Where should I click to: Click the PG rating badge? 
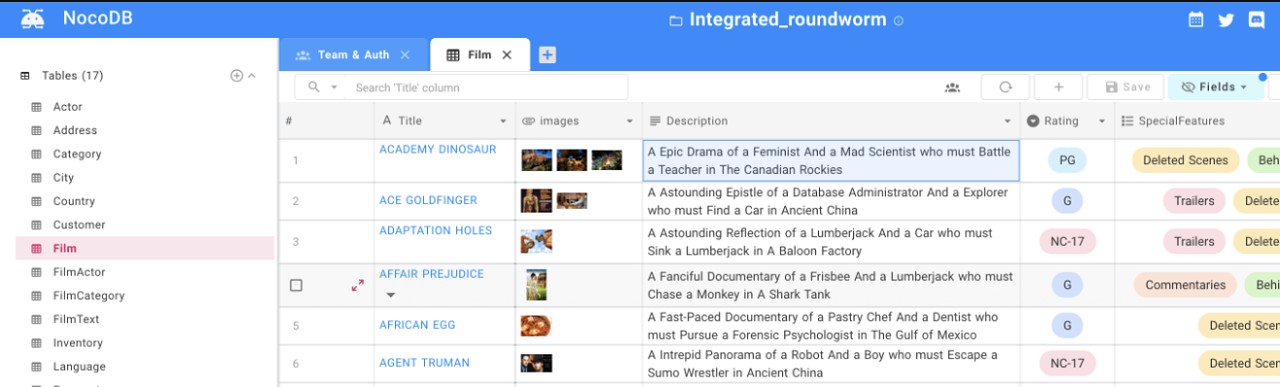click(1066, 160)
